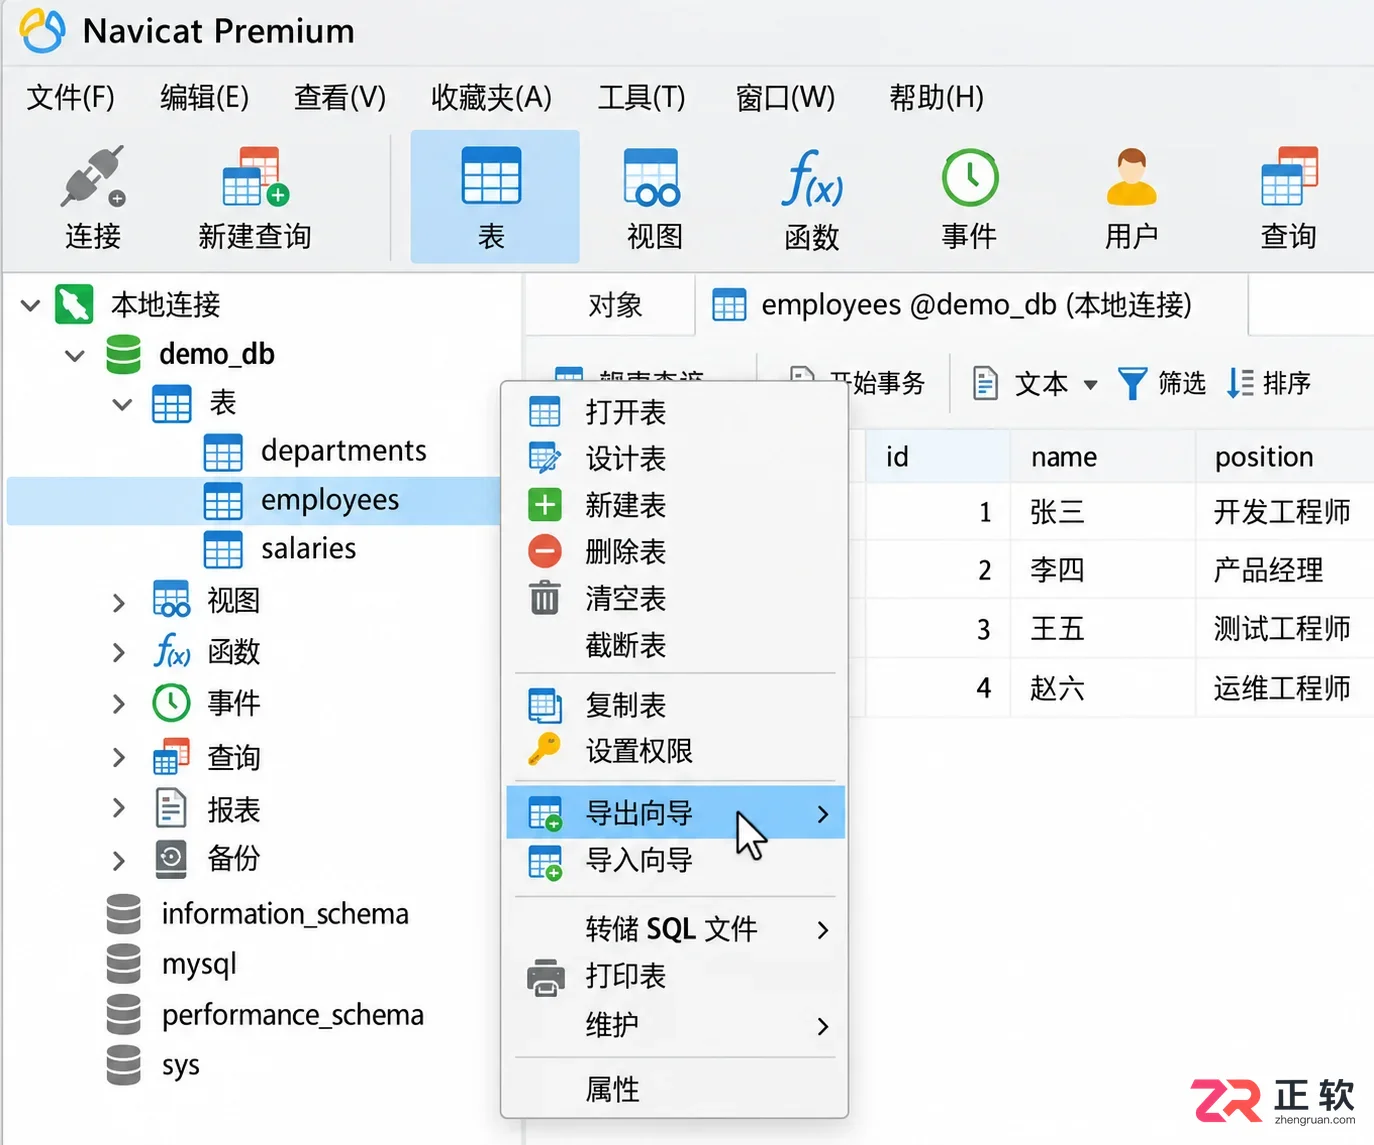Open the 文本 text dropdown arrow

click(1090, 385)
